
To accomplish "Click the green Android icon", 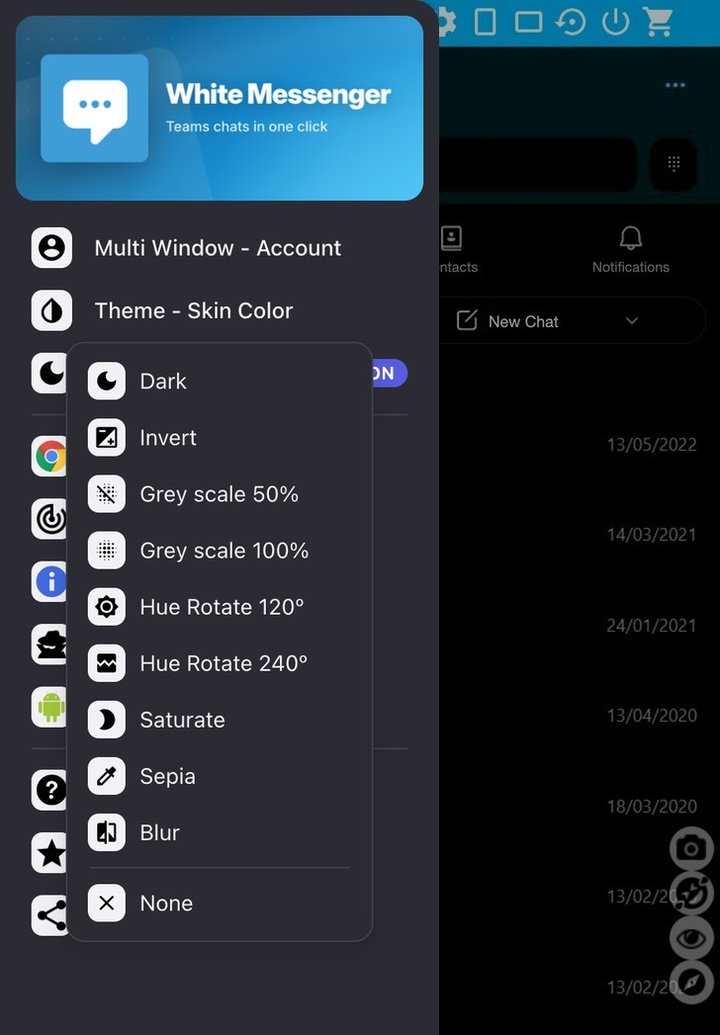I will pyautogui.click(x=49, y=707).
